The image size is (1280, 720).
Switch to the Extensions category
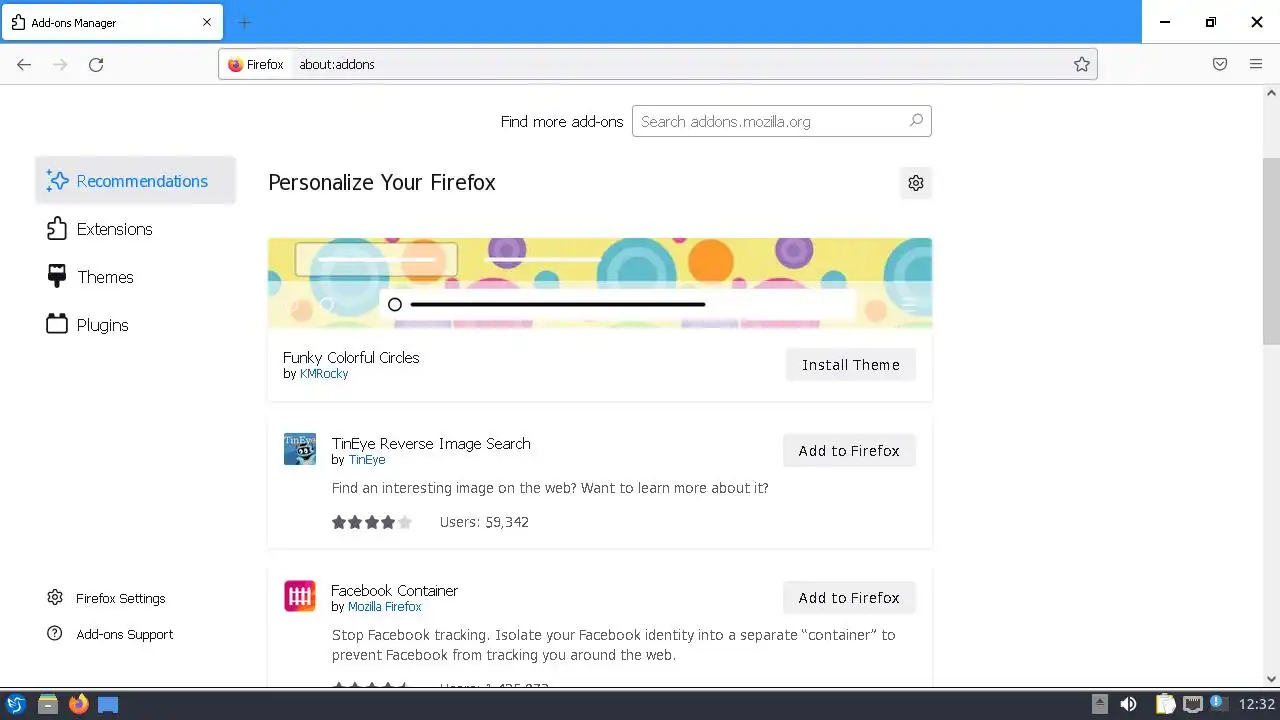point(136,229)
